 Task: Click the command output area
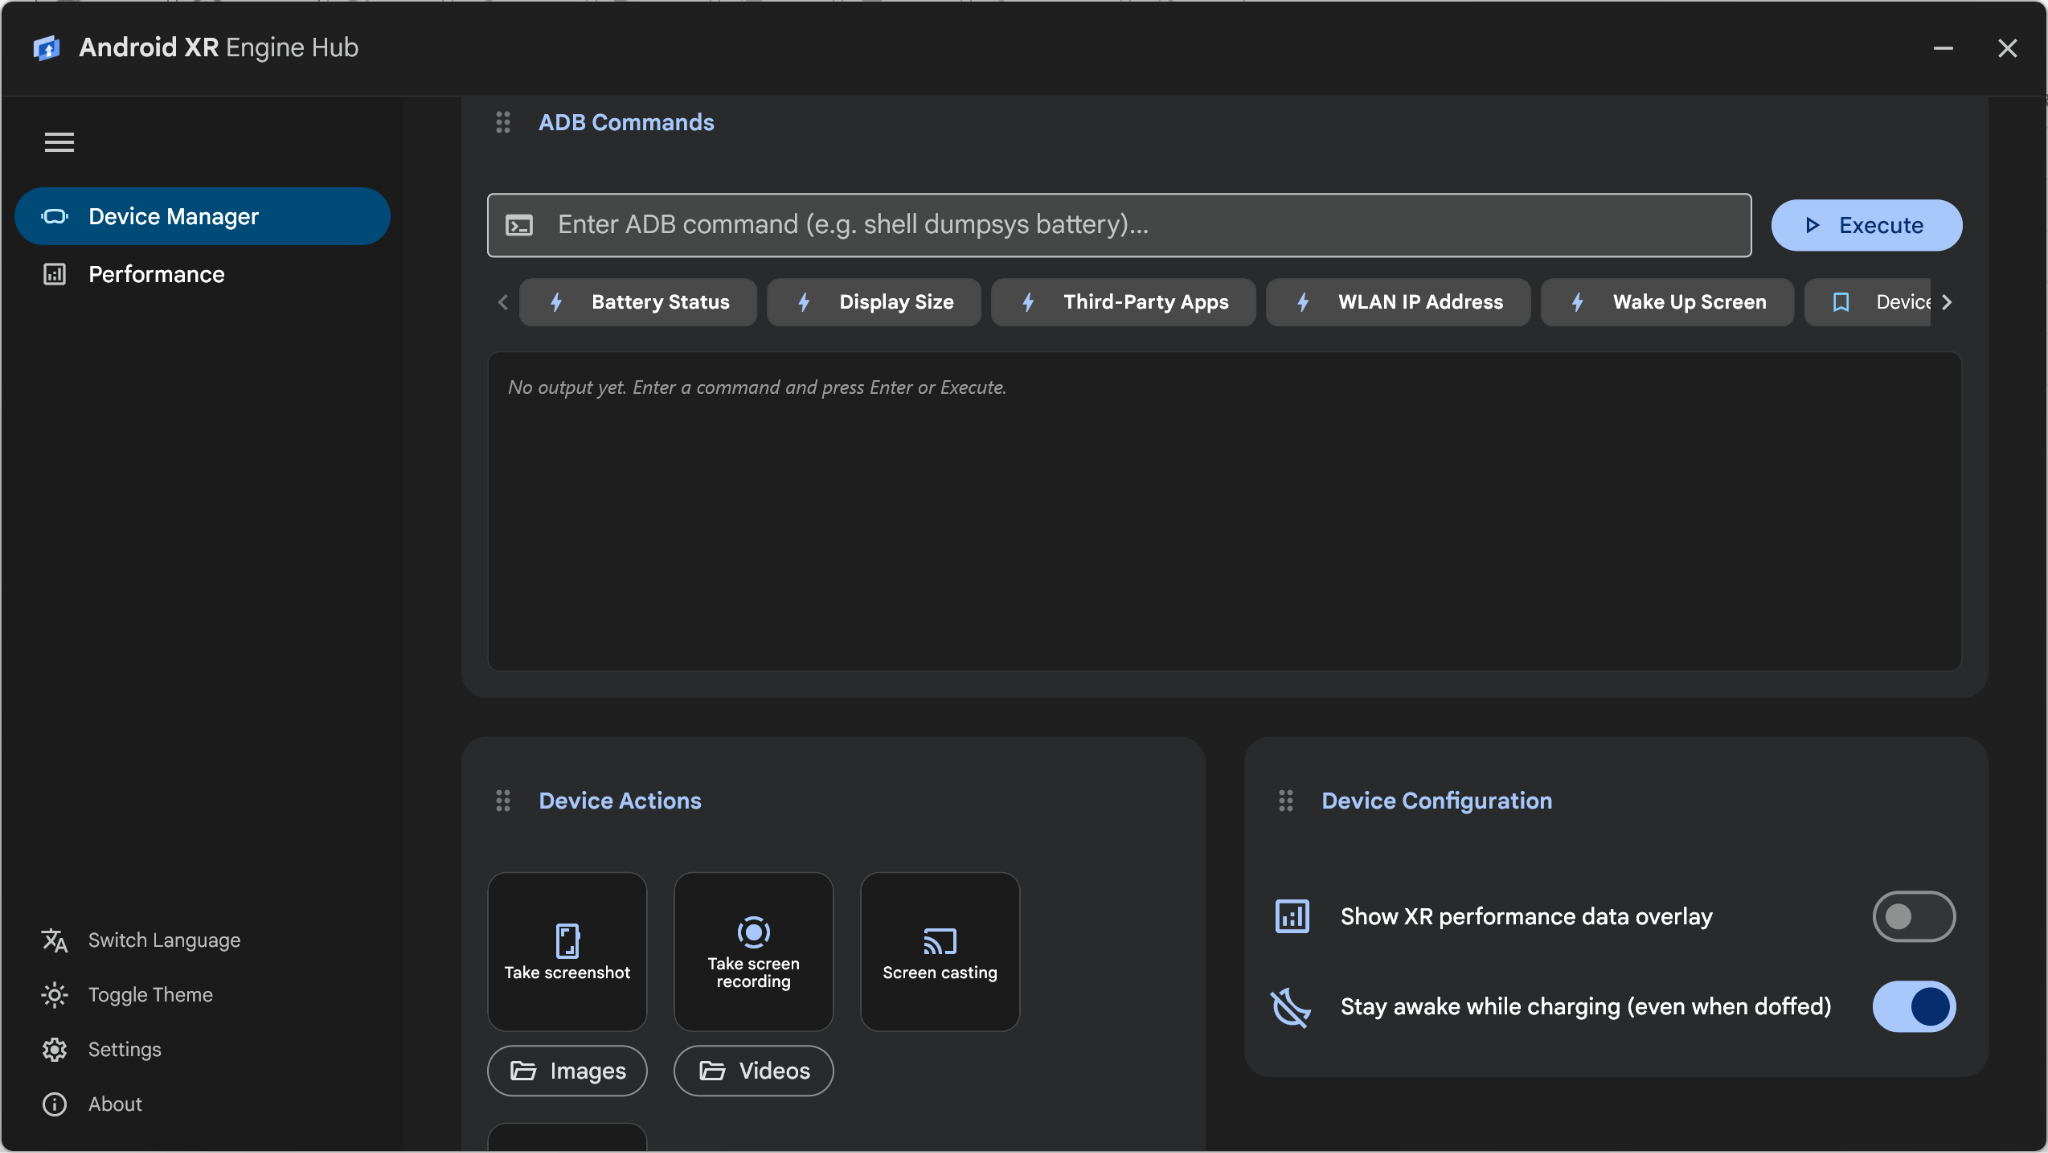tap(1224, 511)
